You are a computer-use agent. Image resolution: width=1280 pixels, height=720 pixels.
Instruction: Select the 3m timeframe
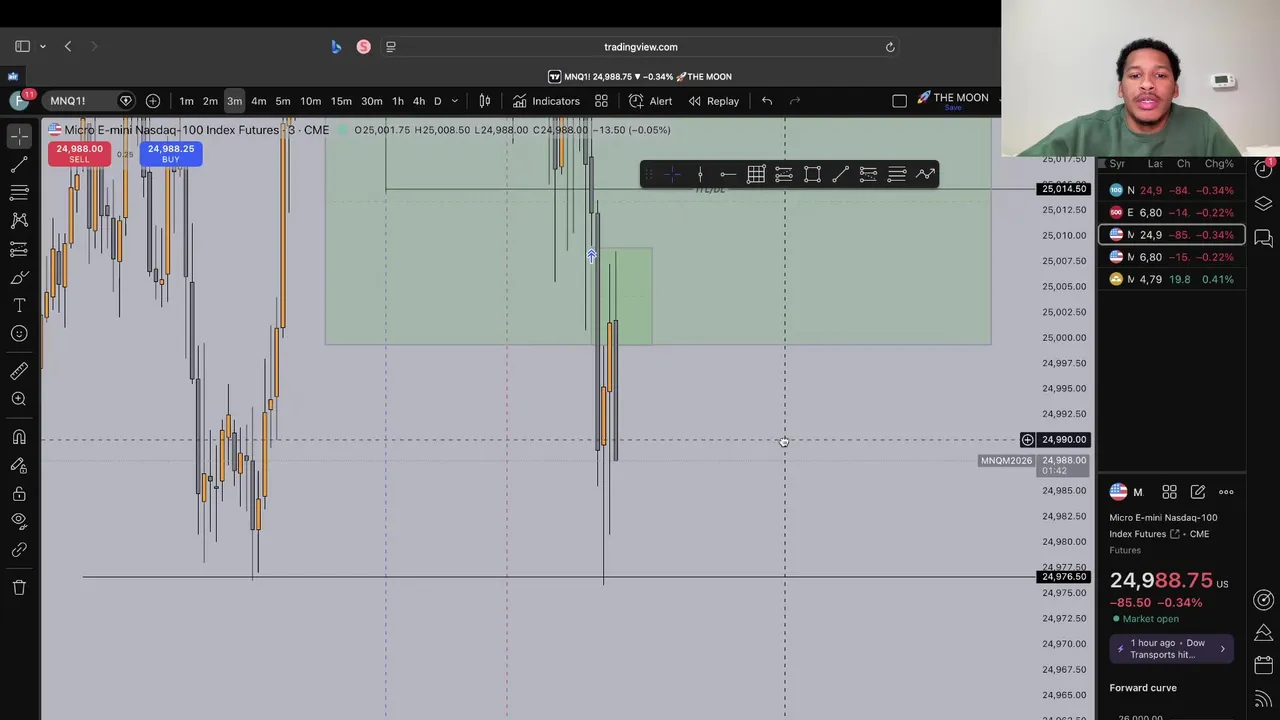click(x=234, y=101)
